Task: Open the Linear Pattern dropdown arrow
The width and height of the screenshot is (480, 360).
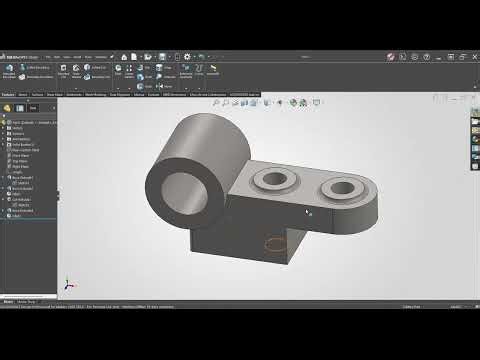Action: click(129, 88)
